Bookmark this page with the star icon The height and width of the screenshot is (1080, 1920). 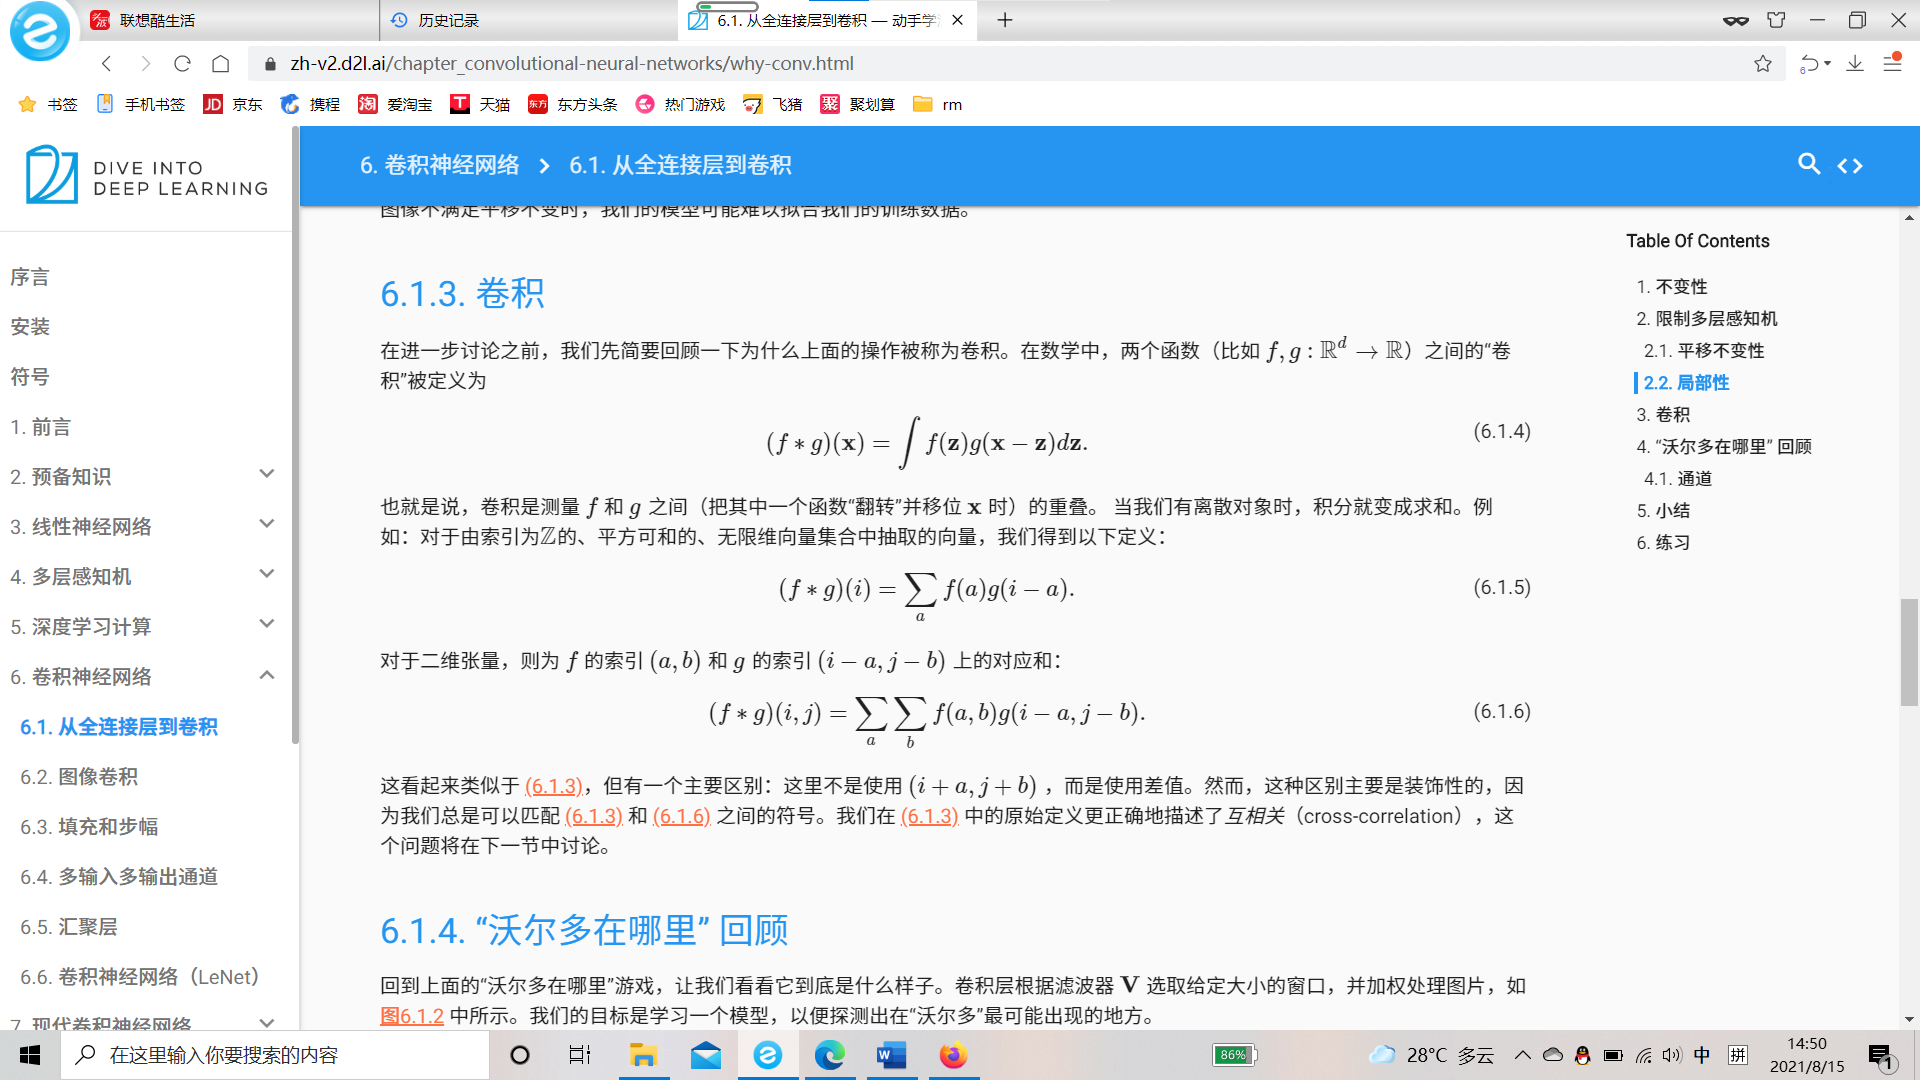point(1761,63)
